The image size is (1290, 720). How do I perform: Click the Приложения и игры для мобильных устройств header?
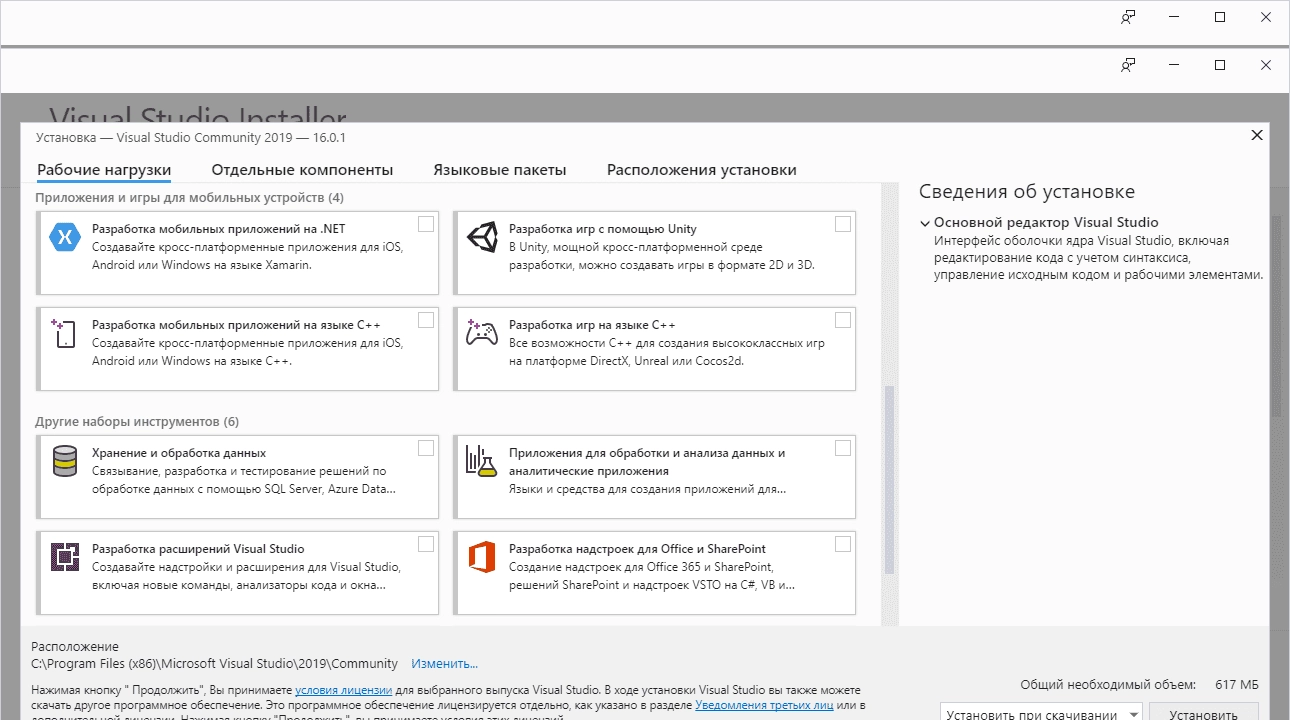click(x=189, y=197)
